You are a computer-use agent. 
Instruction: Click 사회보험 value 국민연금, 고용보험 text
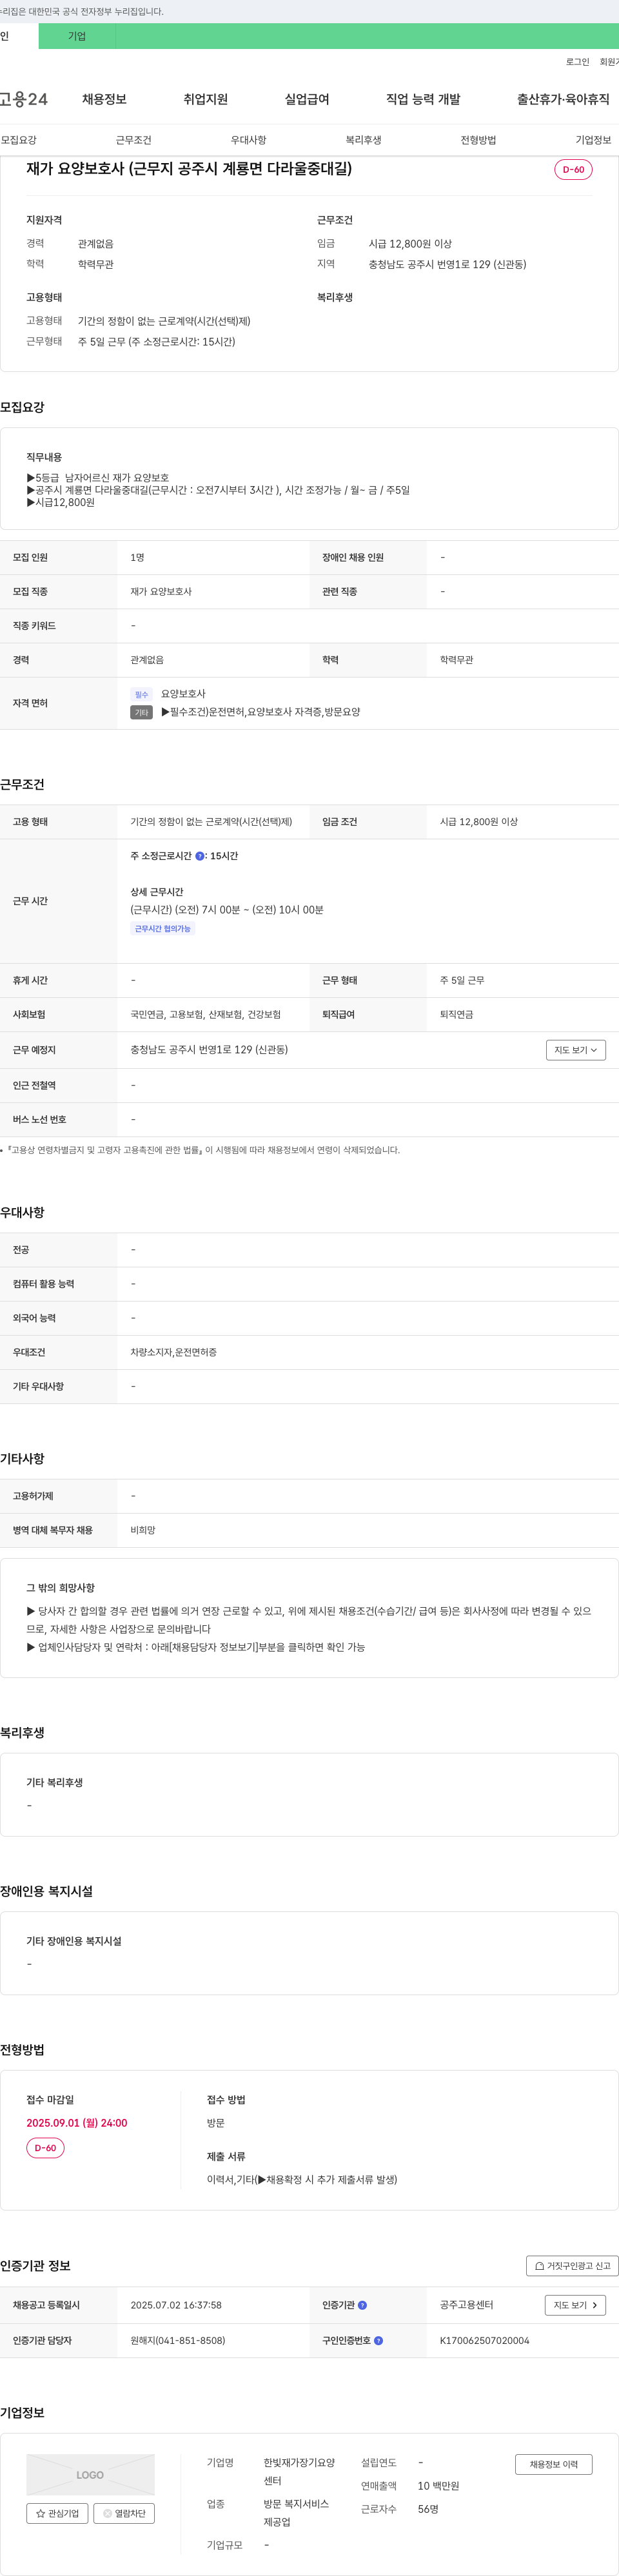coord(206,1014)
